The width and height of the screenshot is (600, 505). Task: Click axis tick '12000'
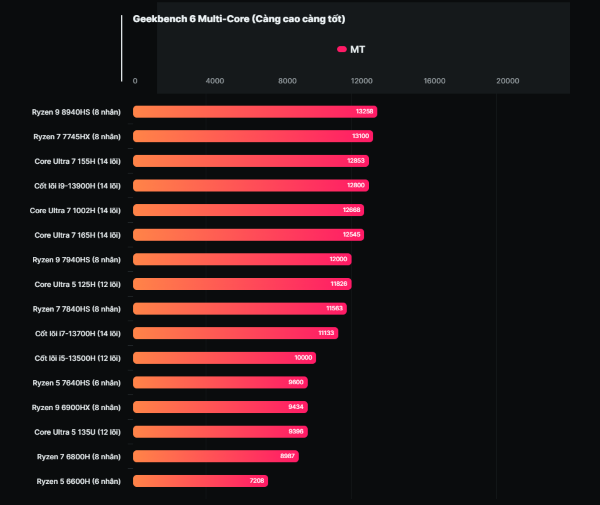[362, 81]
